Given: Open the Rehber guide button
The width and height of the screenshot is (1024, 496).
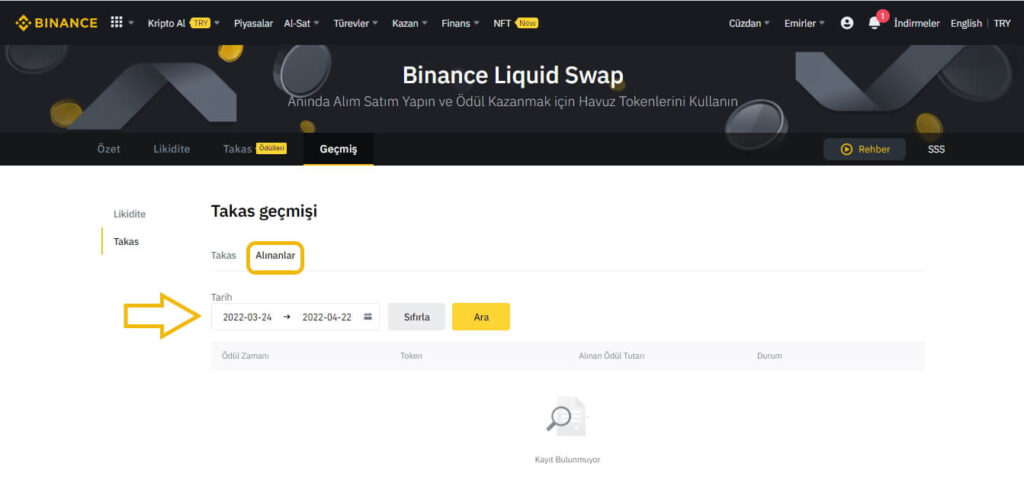Looking at the screenshot, I should coord(865,149).
